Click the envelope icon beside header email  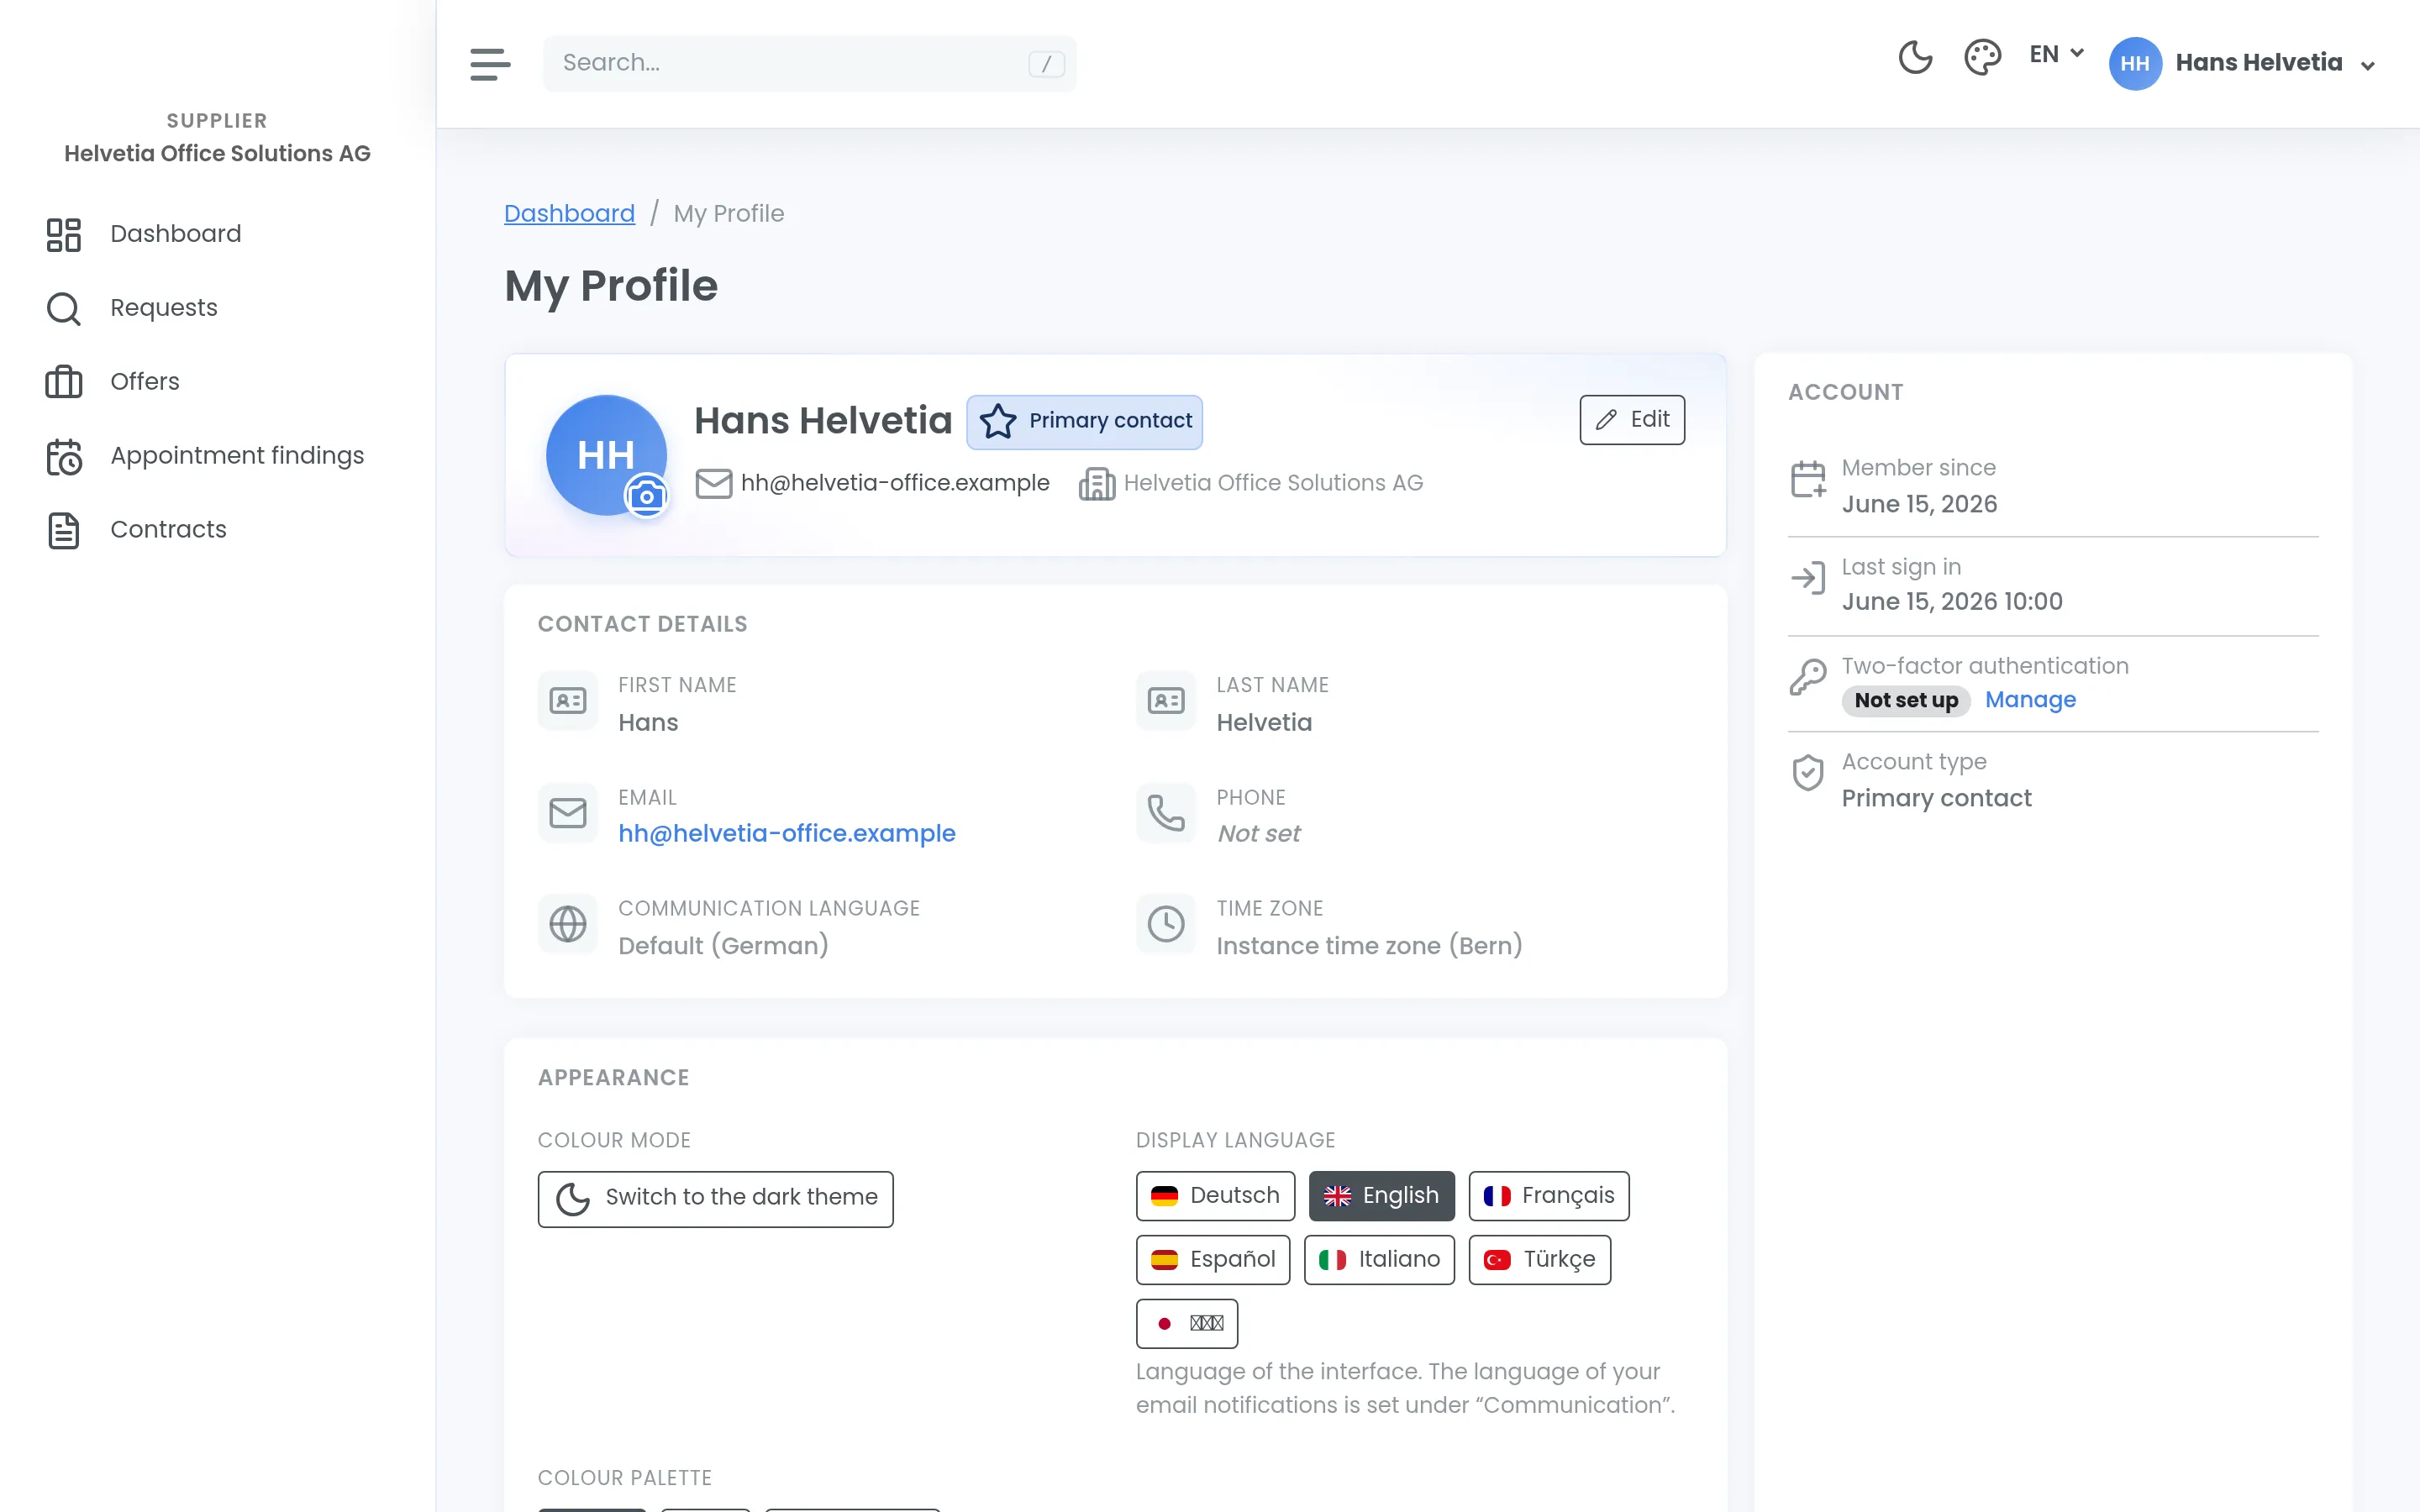point(714,484)
